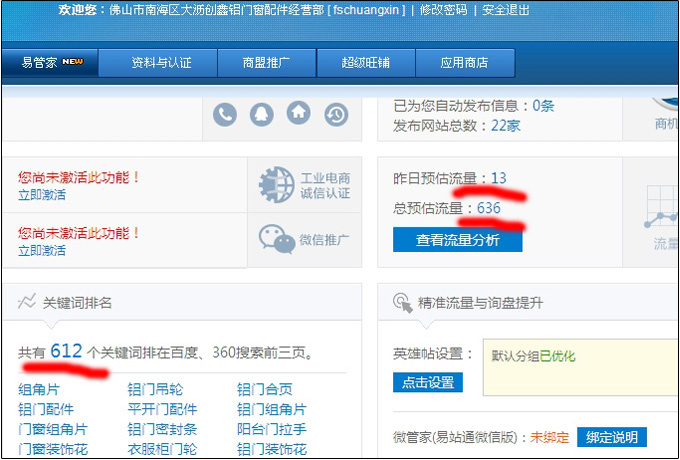
Task: Select the 超级旺铺 tab
Action: click(365, 63)
